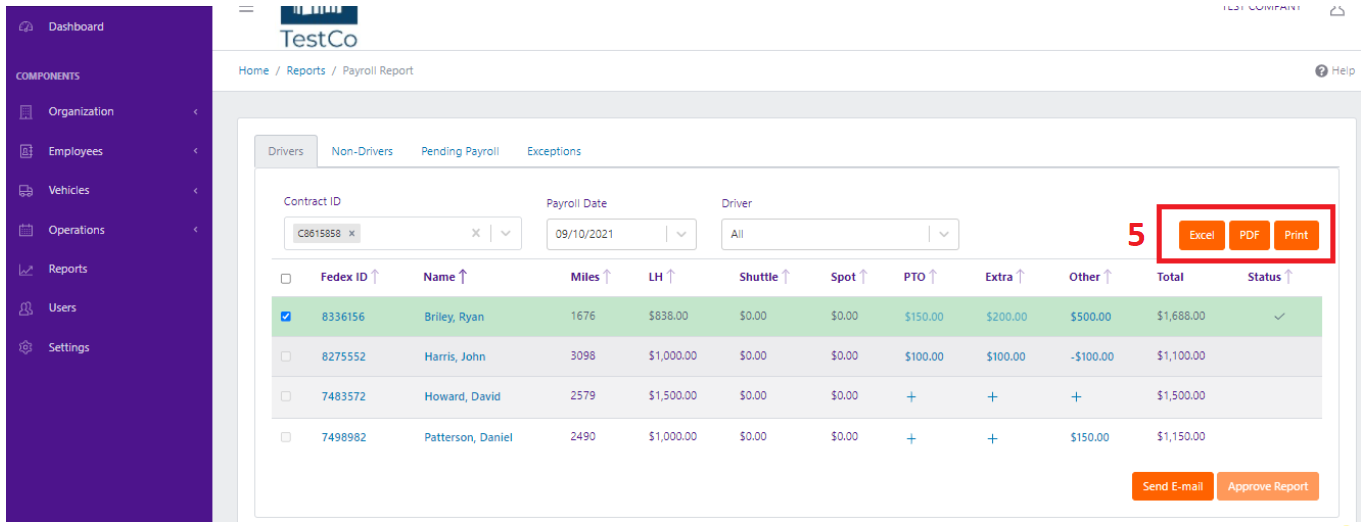Viewport: 1370px width, 526px height.
Task: Click the Send E-mail button
Action: coord(1173,487)
